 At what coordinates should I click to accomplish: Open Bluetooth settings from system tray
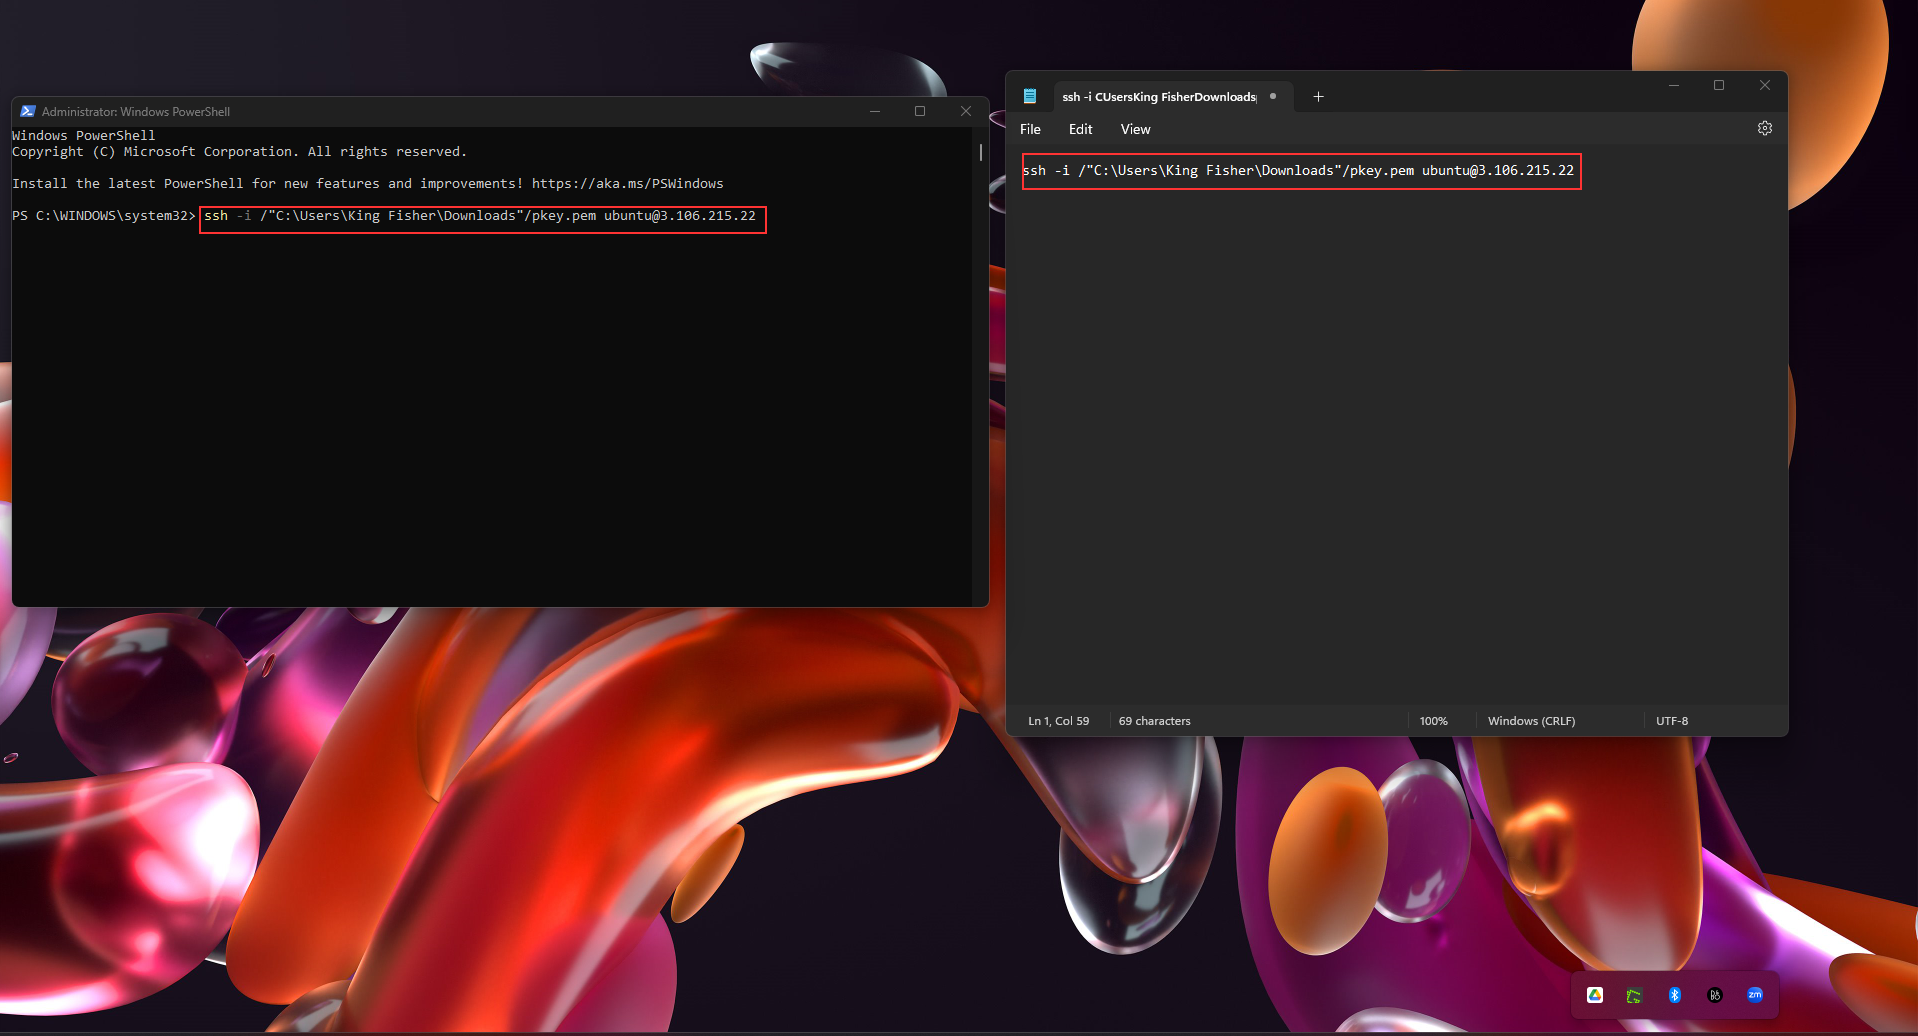[1675, 994]
